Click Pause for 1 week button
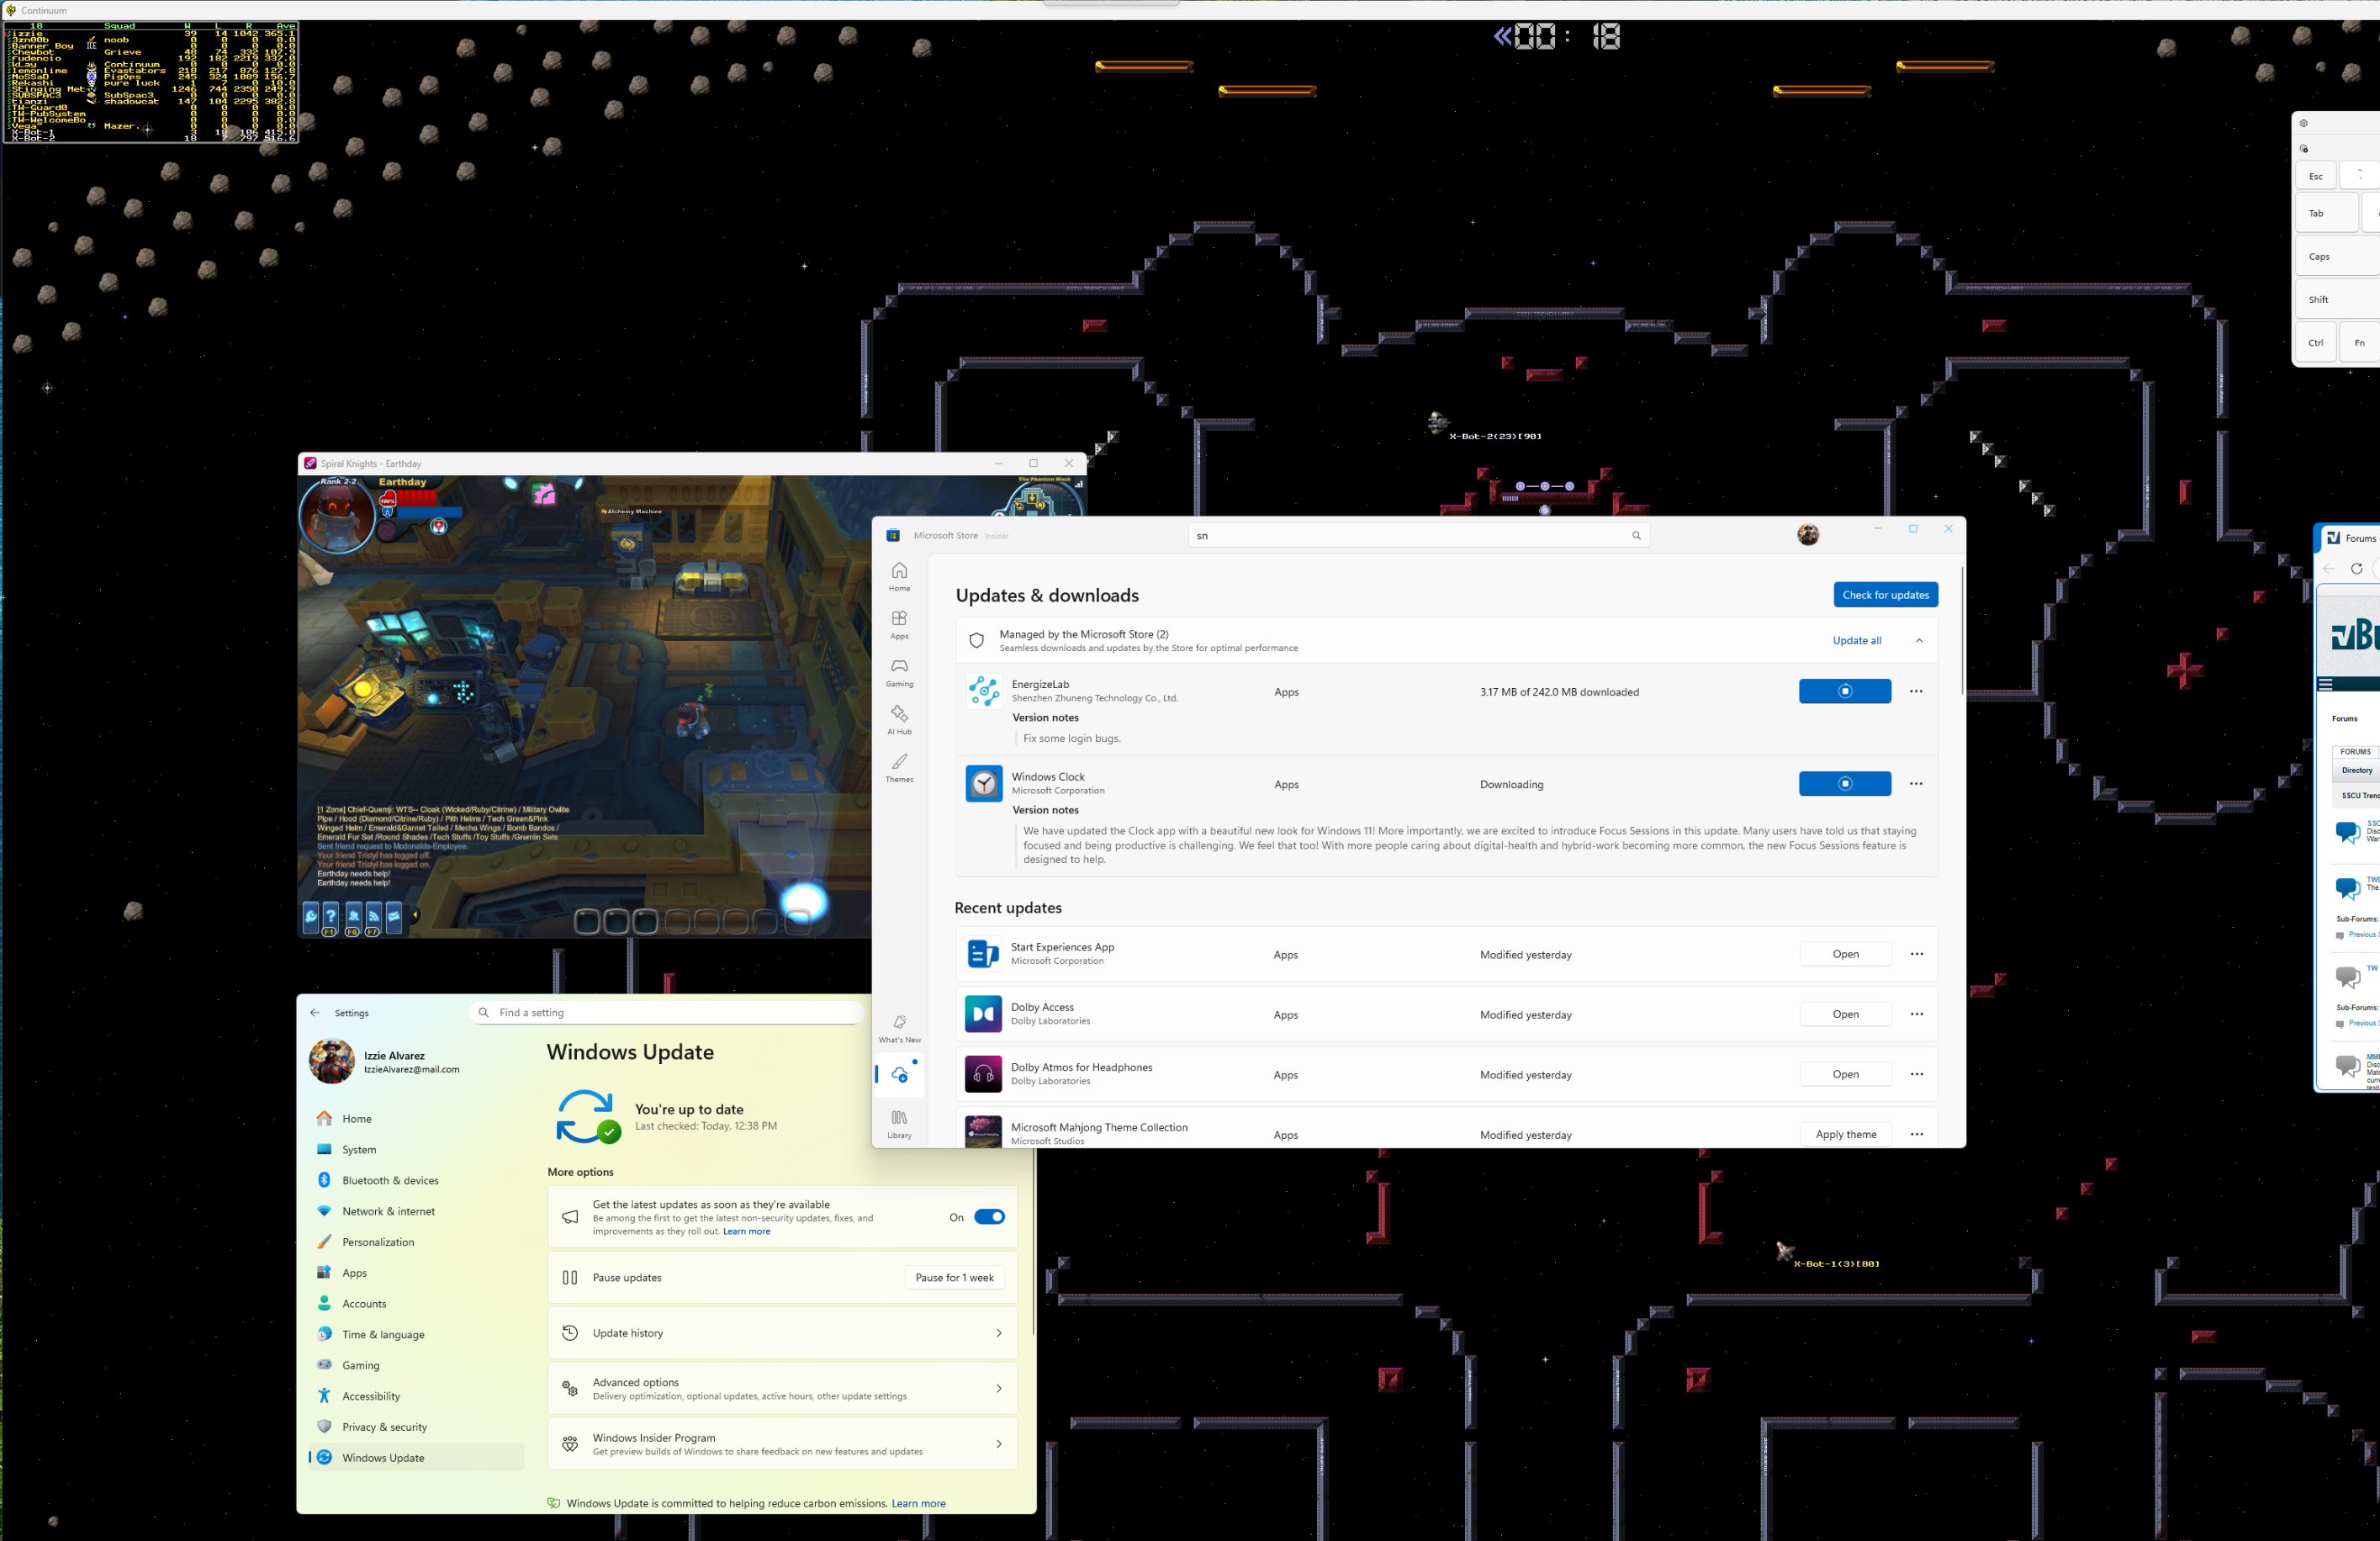 [954, 1278]
